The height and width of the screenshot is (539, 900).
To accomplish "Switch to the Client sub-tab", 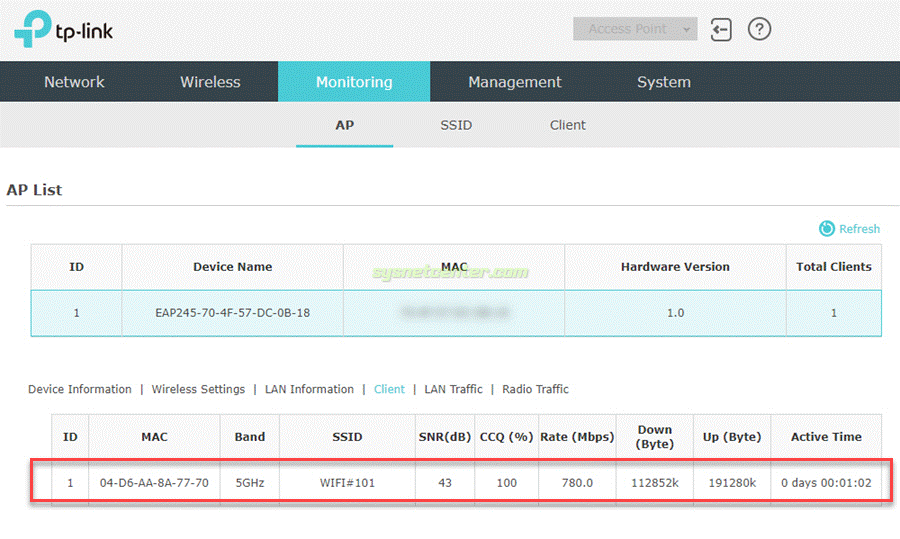I will point(568,125).
